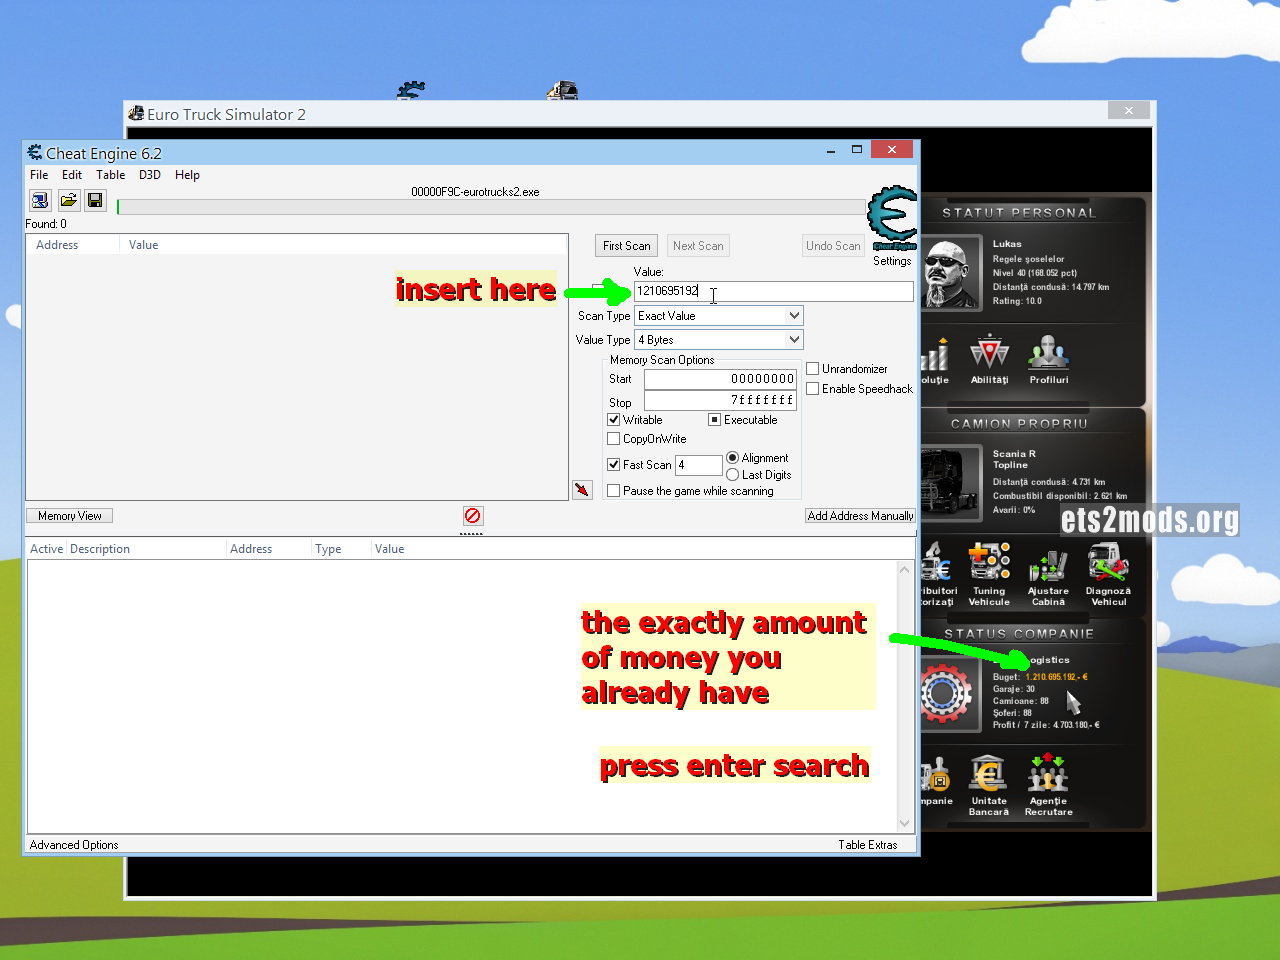
Task: Open the Help menu
Action: pos(187,175)
